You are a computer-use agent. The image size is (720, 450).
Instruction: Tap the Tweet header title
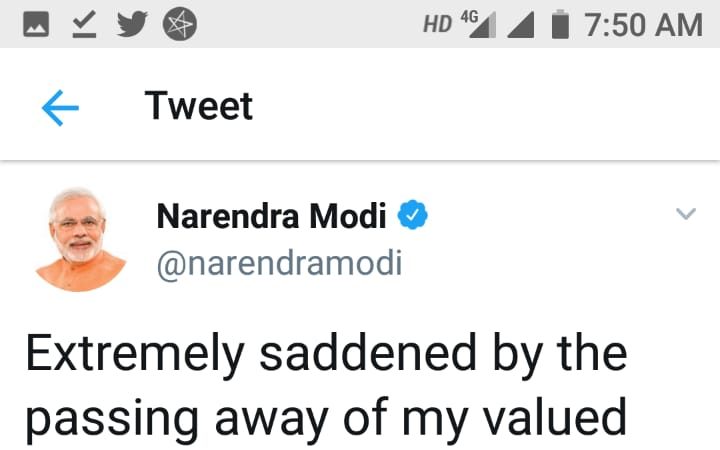(199, 106)
